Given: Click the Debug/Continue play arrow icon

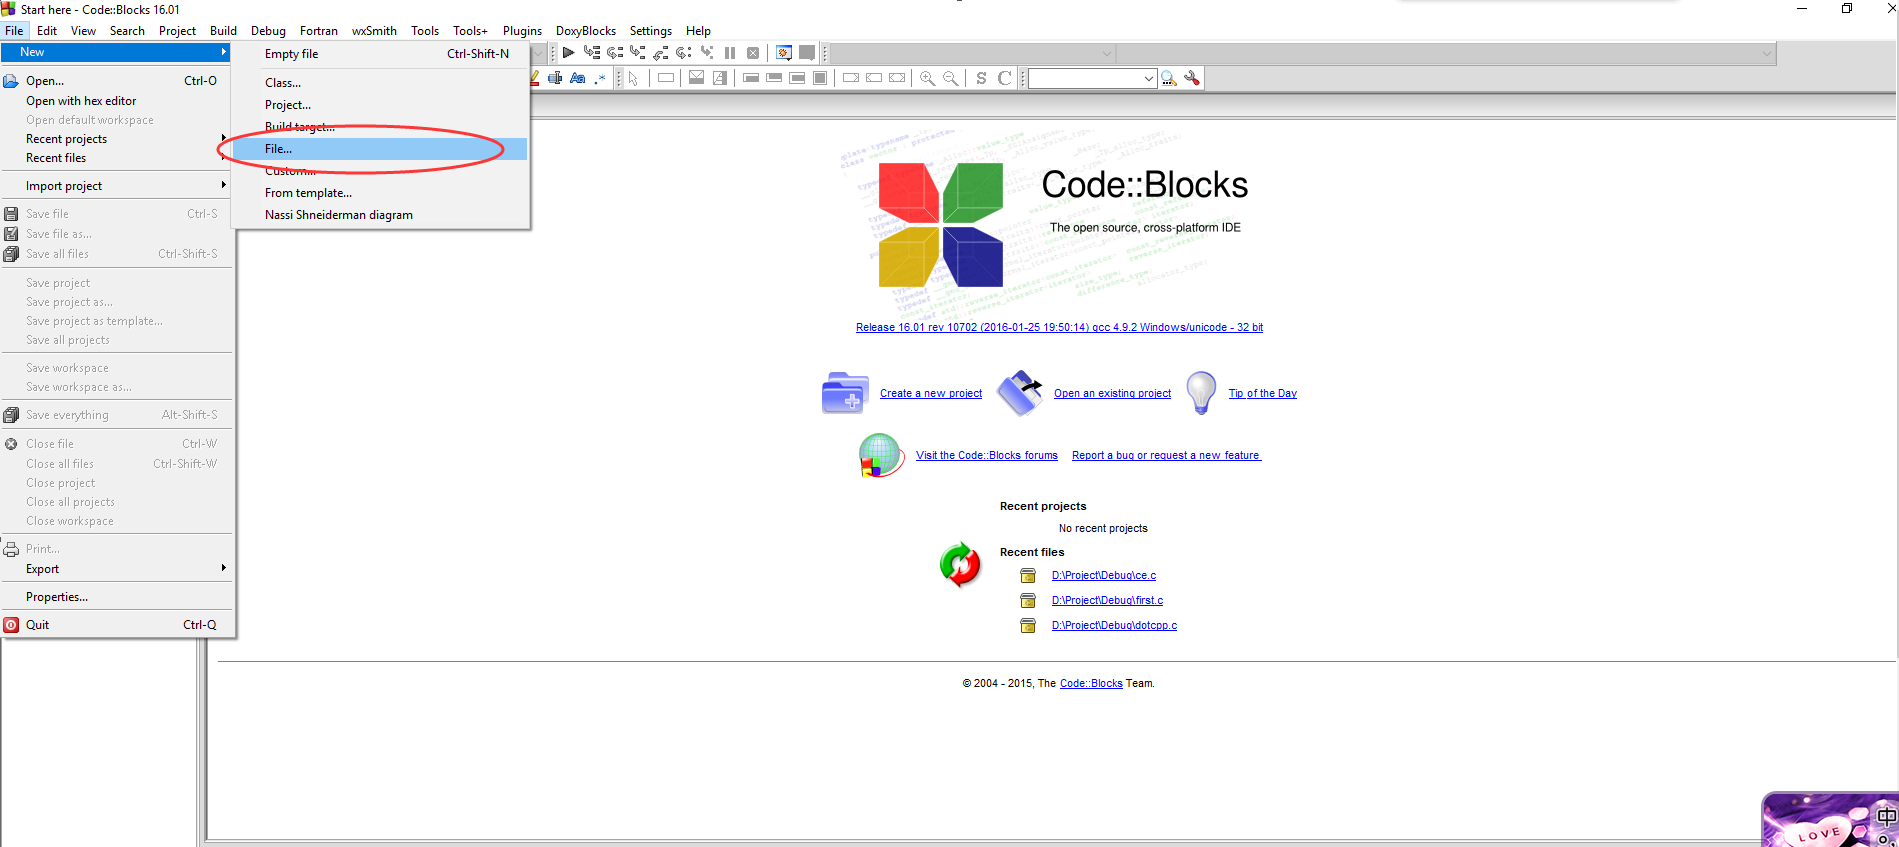Looking at the screenshot, I should point(568,53).
